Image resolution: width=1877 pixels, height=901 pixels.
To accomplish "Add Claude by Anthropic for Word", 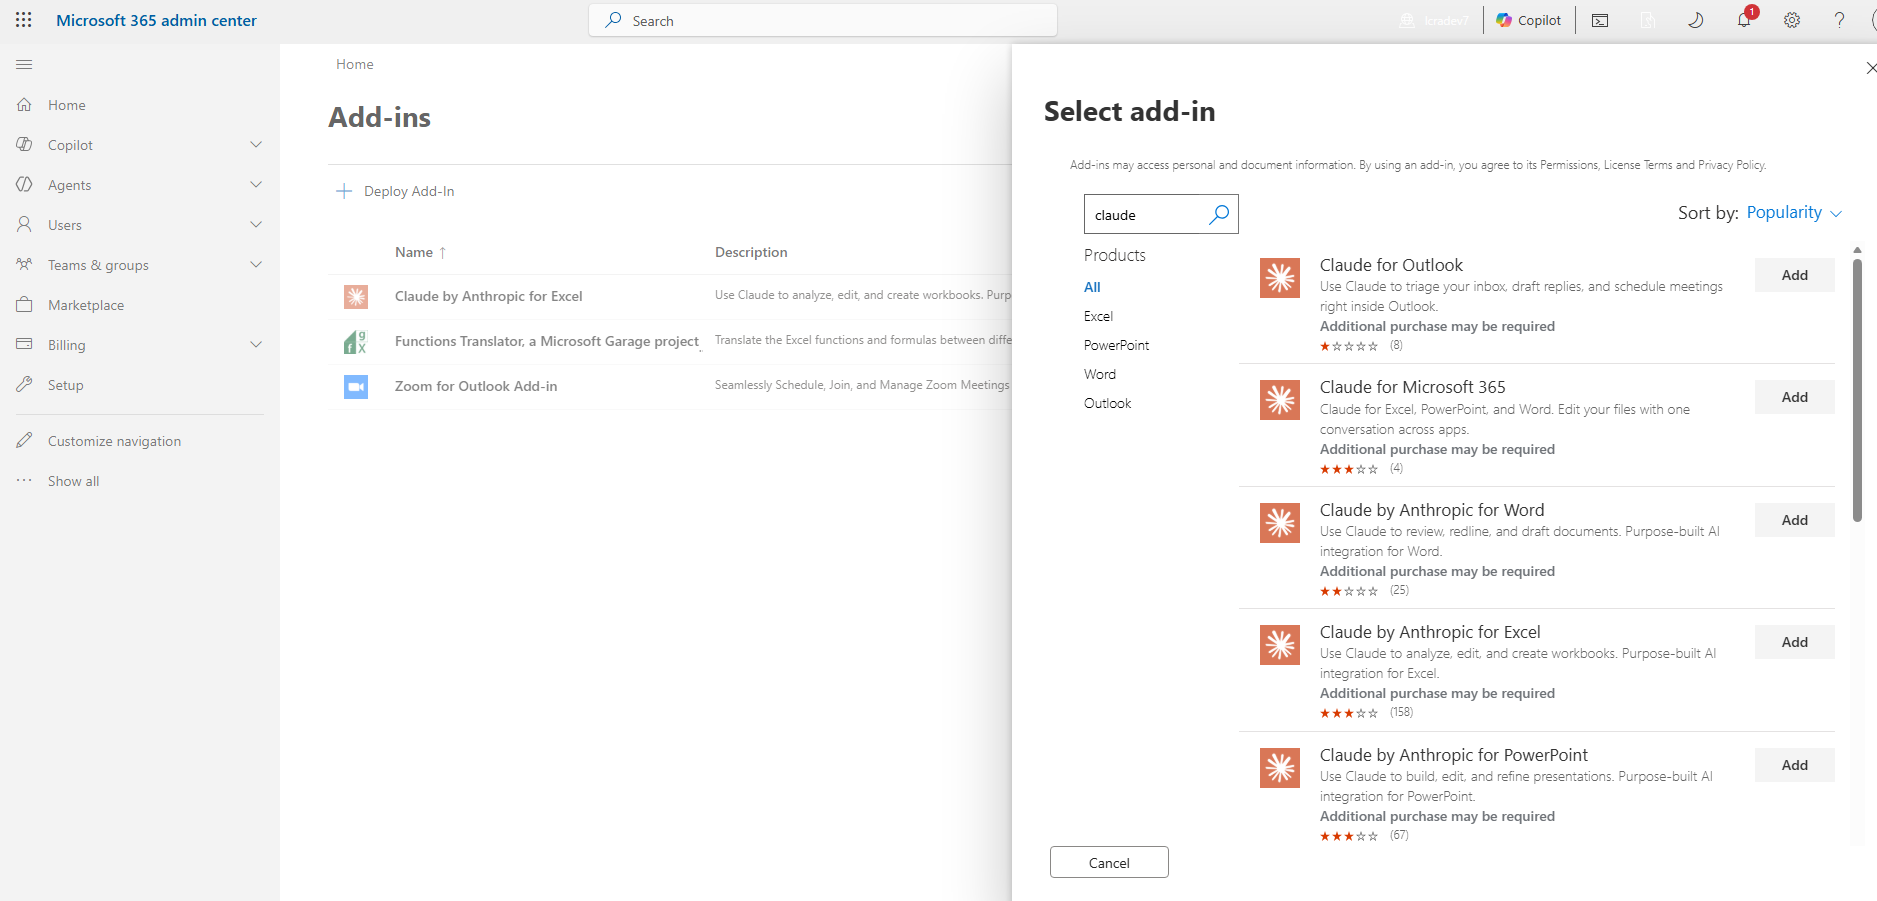I will 1795,520.
